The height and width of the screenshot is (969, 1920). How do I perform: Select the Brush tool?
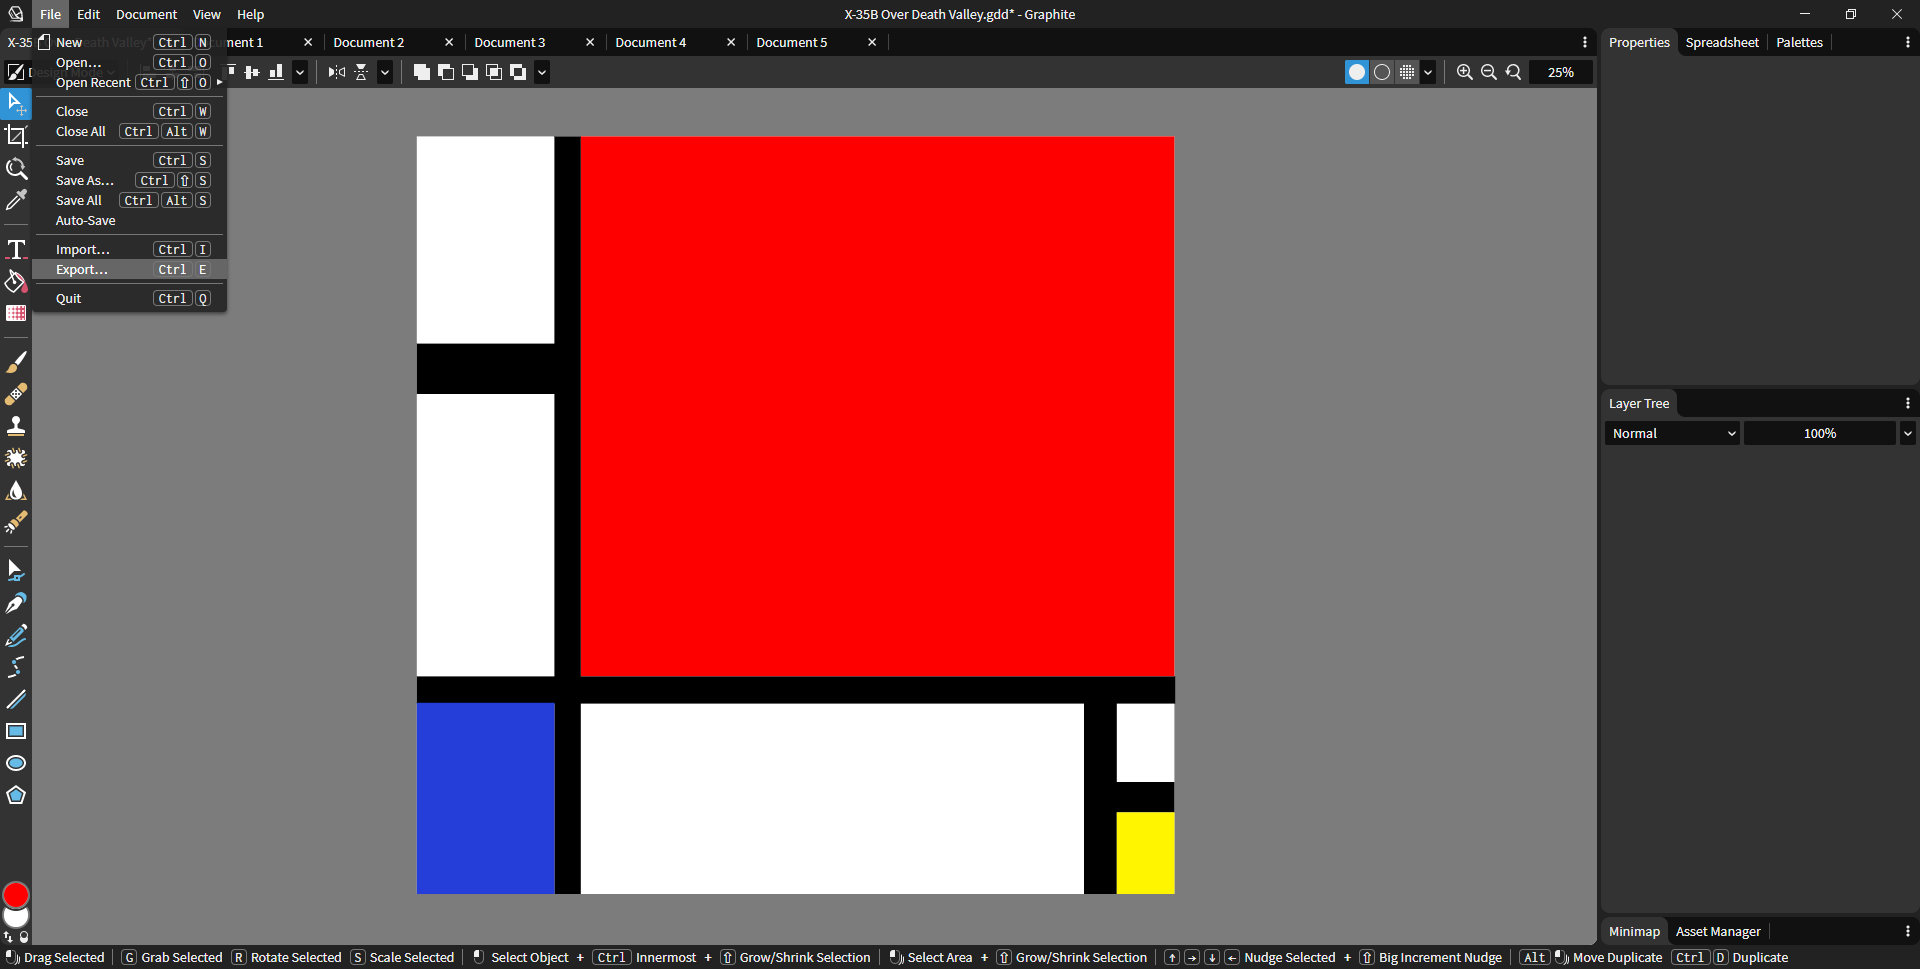(16, 362)
